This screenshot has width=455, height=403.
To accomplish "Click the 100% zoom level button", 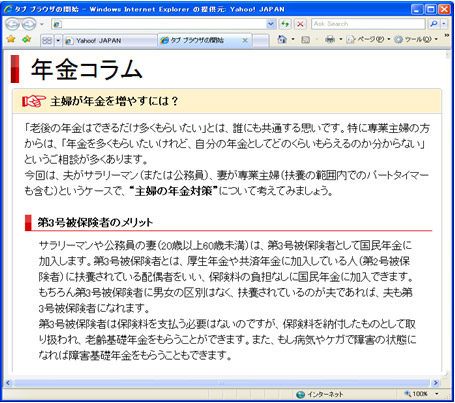I will pos(416,394).
